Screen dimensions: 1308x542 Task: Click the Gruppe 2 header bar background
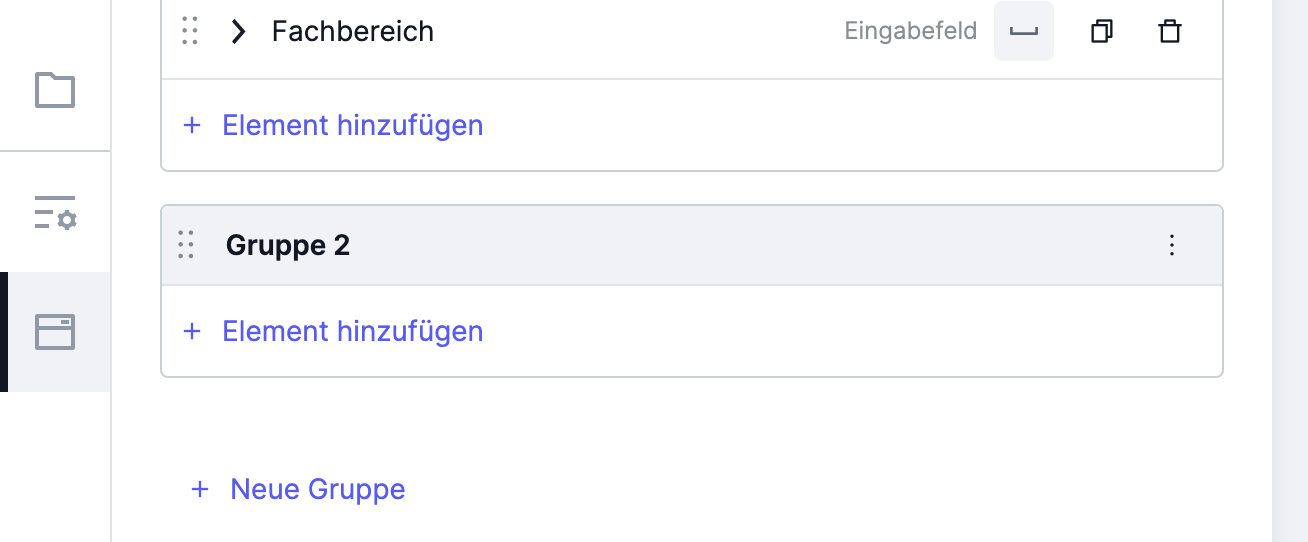[x=692, y=245]
